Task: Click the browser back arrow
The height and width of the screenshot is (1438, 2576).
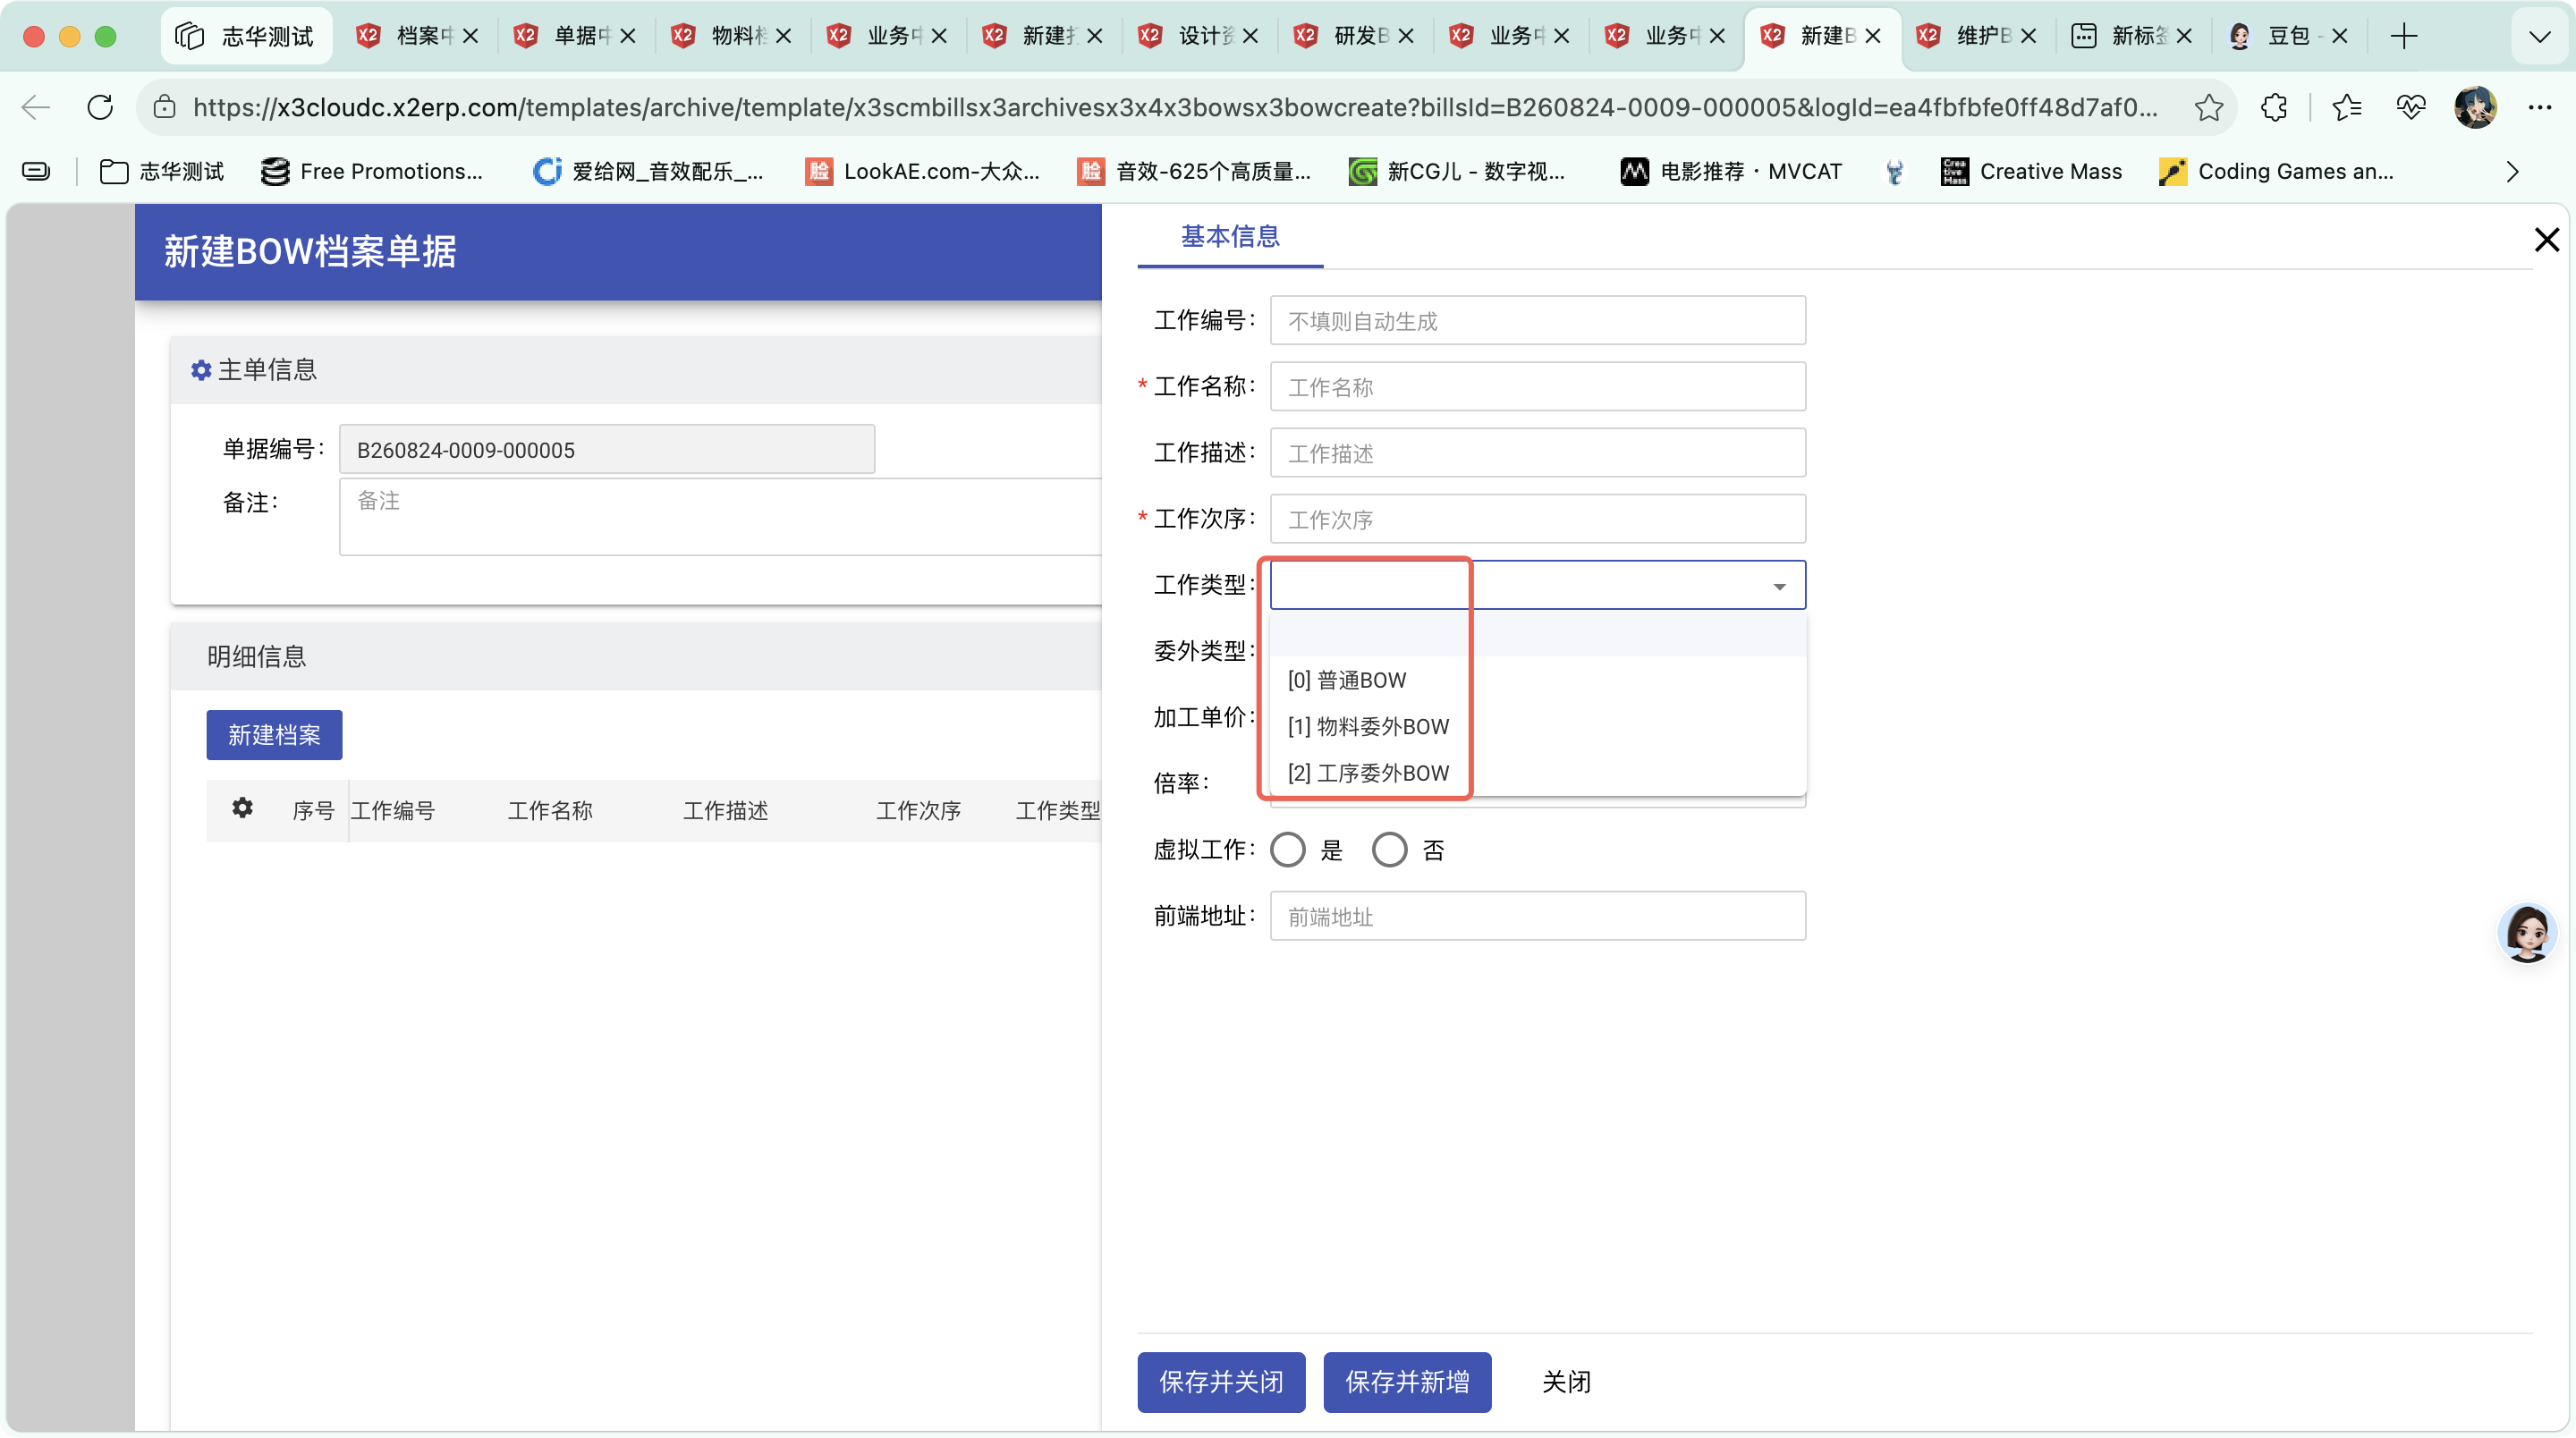Action: pos(36,107)
